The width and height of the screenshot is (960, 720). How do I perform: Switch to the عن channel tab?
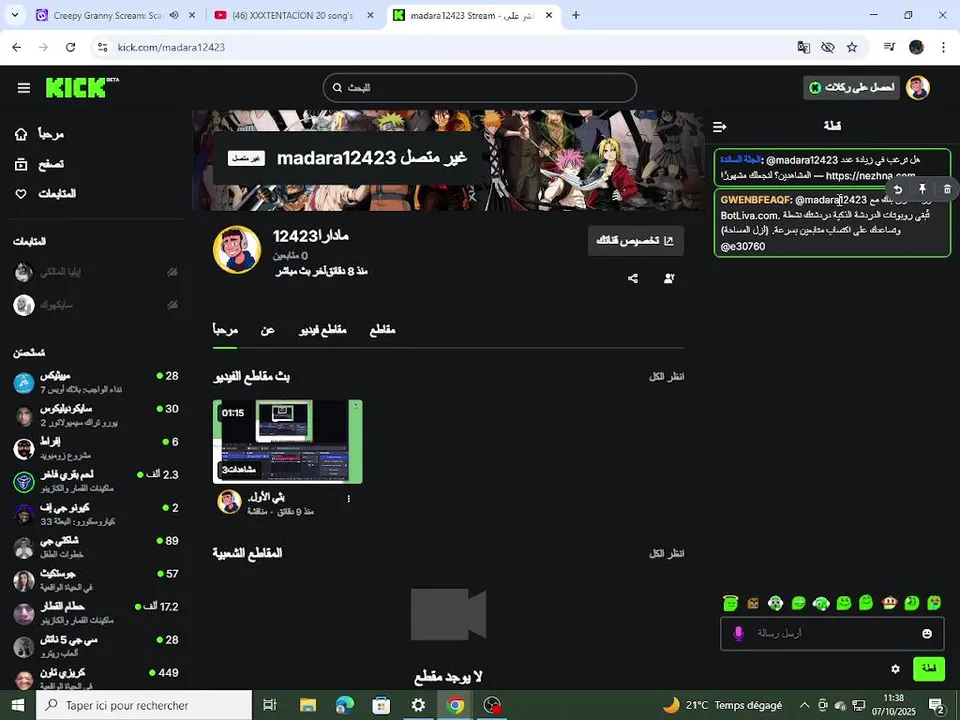point(268,330)
